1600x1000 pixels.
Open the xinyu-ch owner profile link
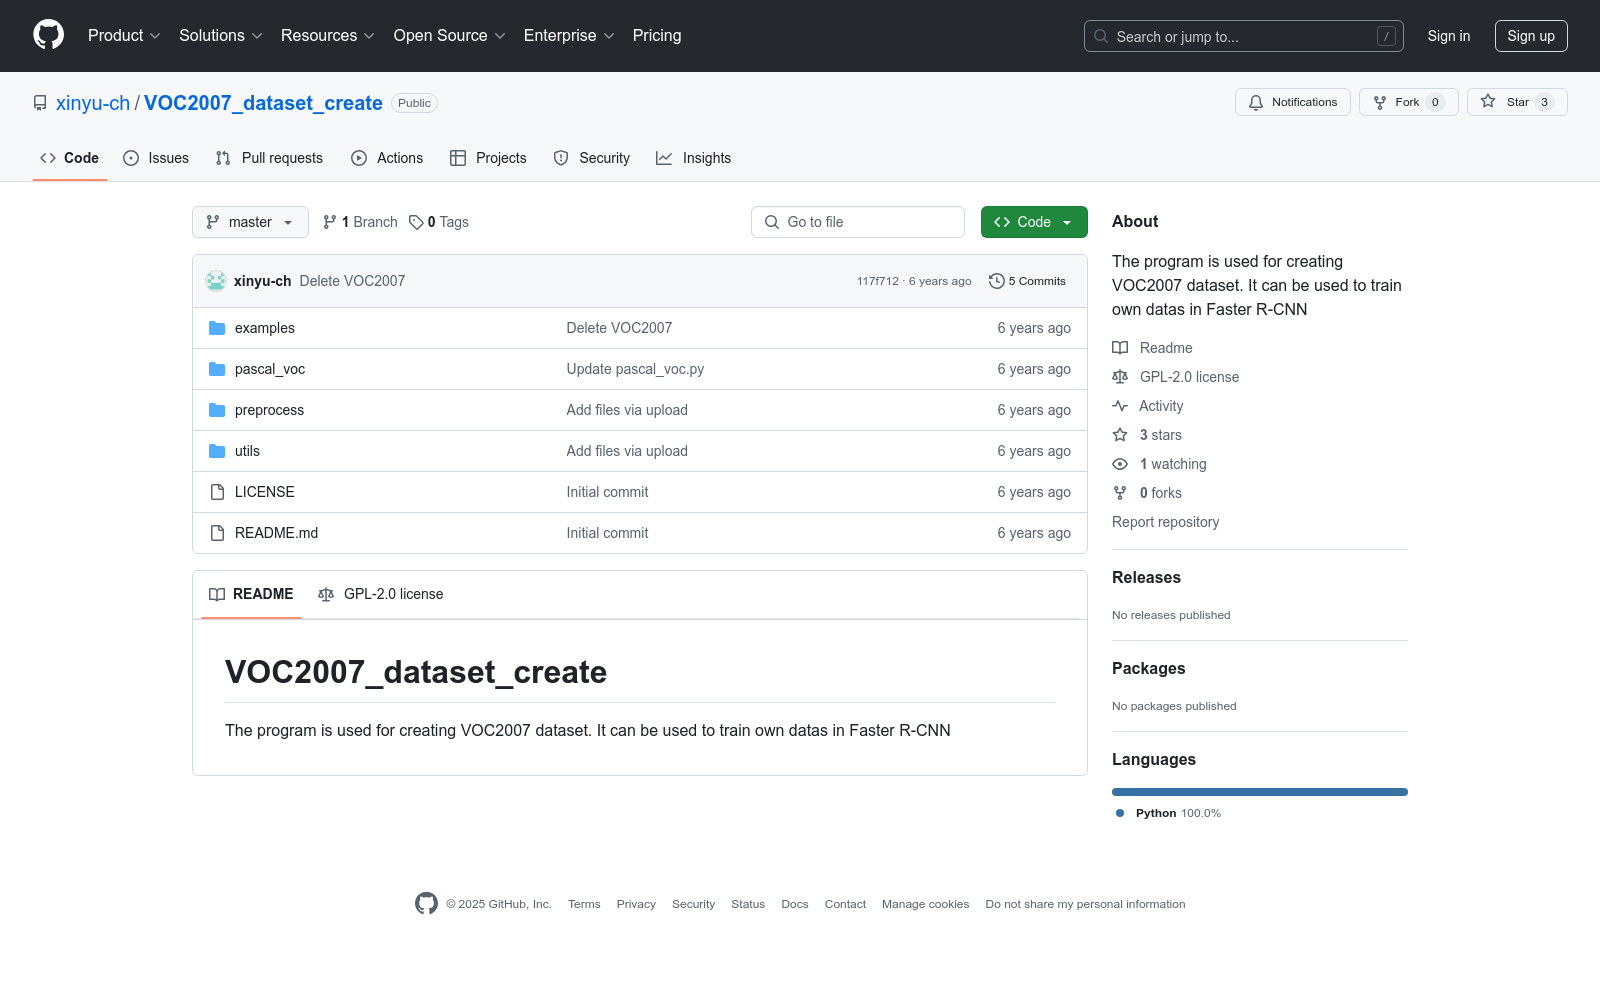coord(93,103)
